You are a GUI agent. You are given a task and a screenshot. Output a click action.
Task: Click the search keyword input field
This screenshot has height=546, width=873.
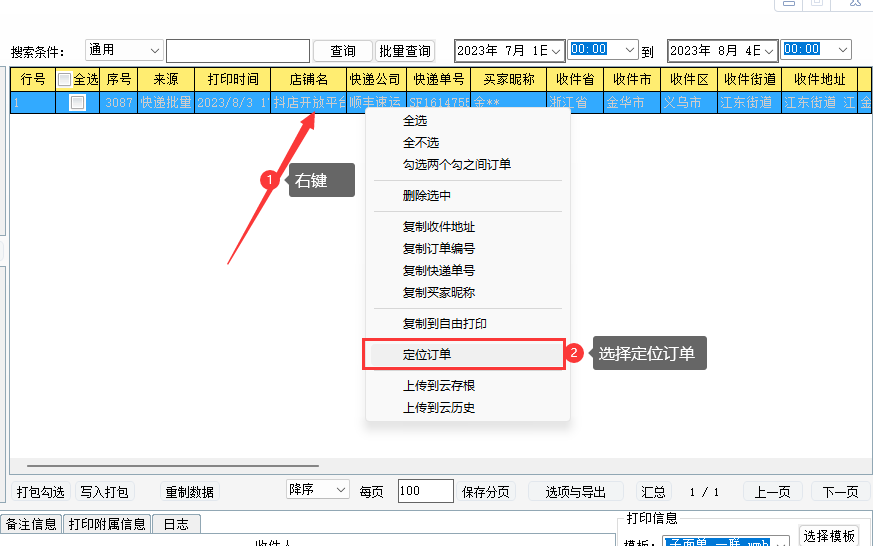238,51
